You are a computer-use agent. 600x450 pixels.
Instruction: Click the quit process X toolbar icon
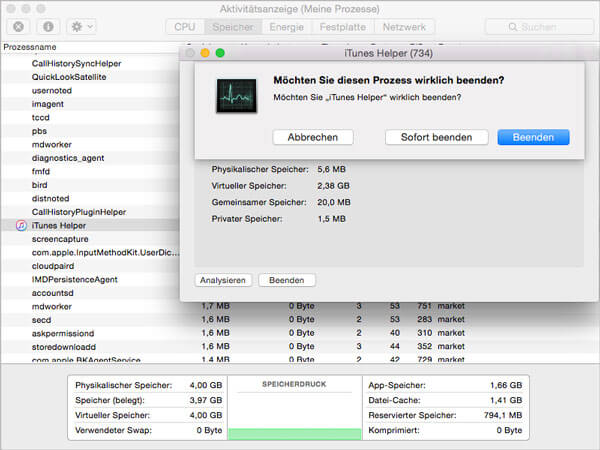tap(18, 27)
